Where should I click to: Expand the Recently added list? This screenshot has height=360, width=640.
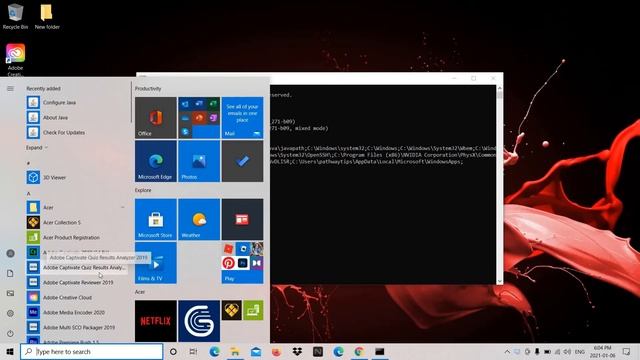(37, 148)
